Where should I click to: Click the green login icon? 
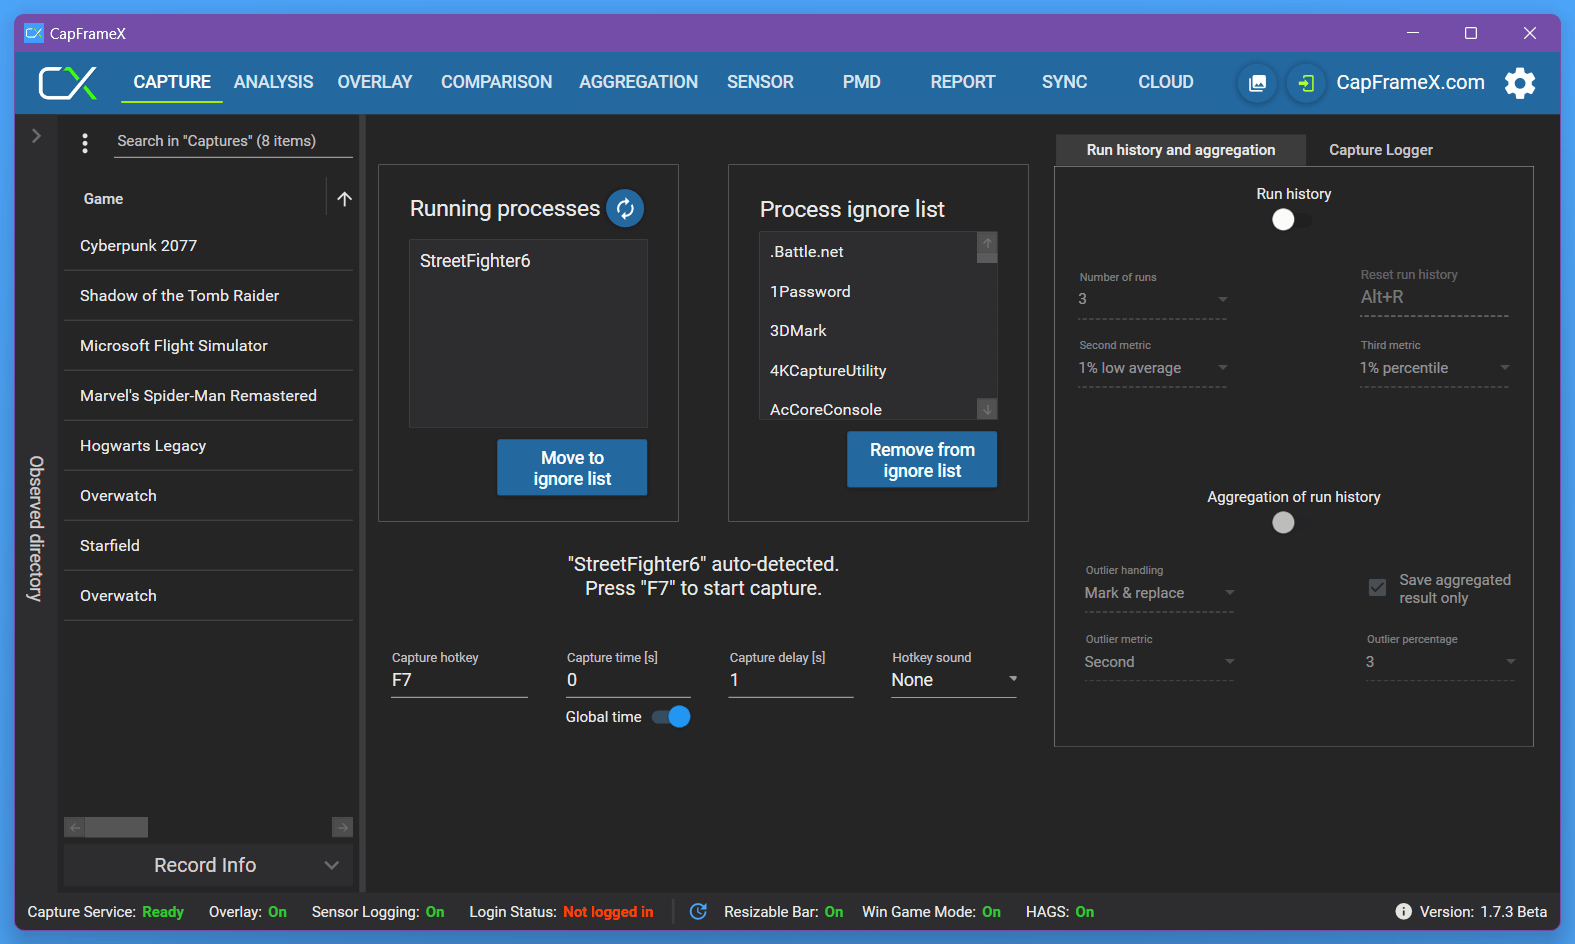click(1306, 83)
